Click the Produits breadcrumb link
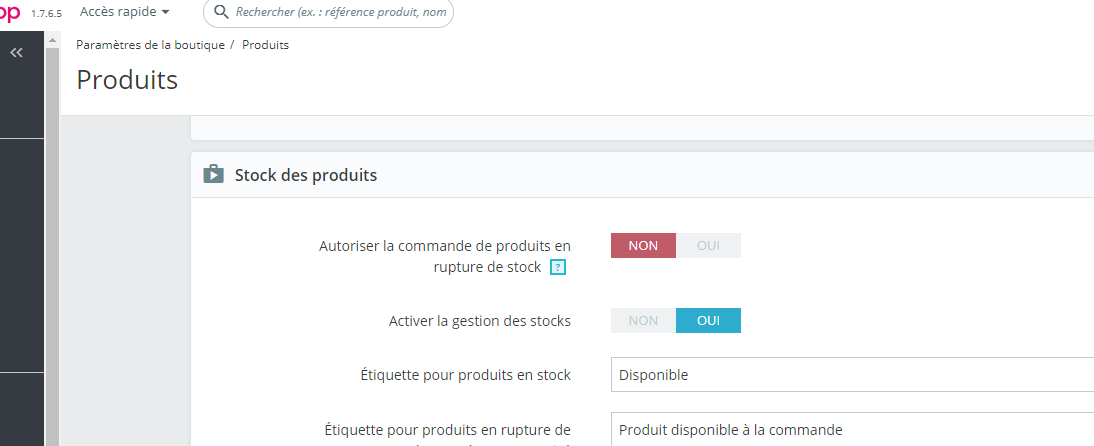This screenshot has width=1094, height=446. tap(265, 45)
